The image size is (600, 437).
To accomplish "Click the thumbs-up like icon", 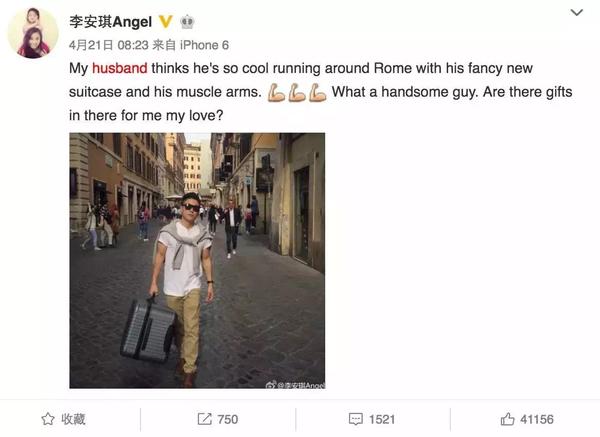I will tap(507, 419).
